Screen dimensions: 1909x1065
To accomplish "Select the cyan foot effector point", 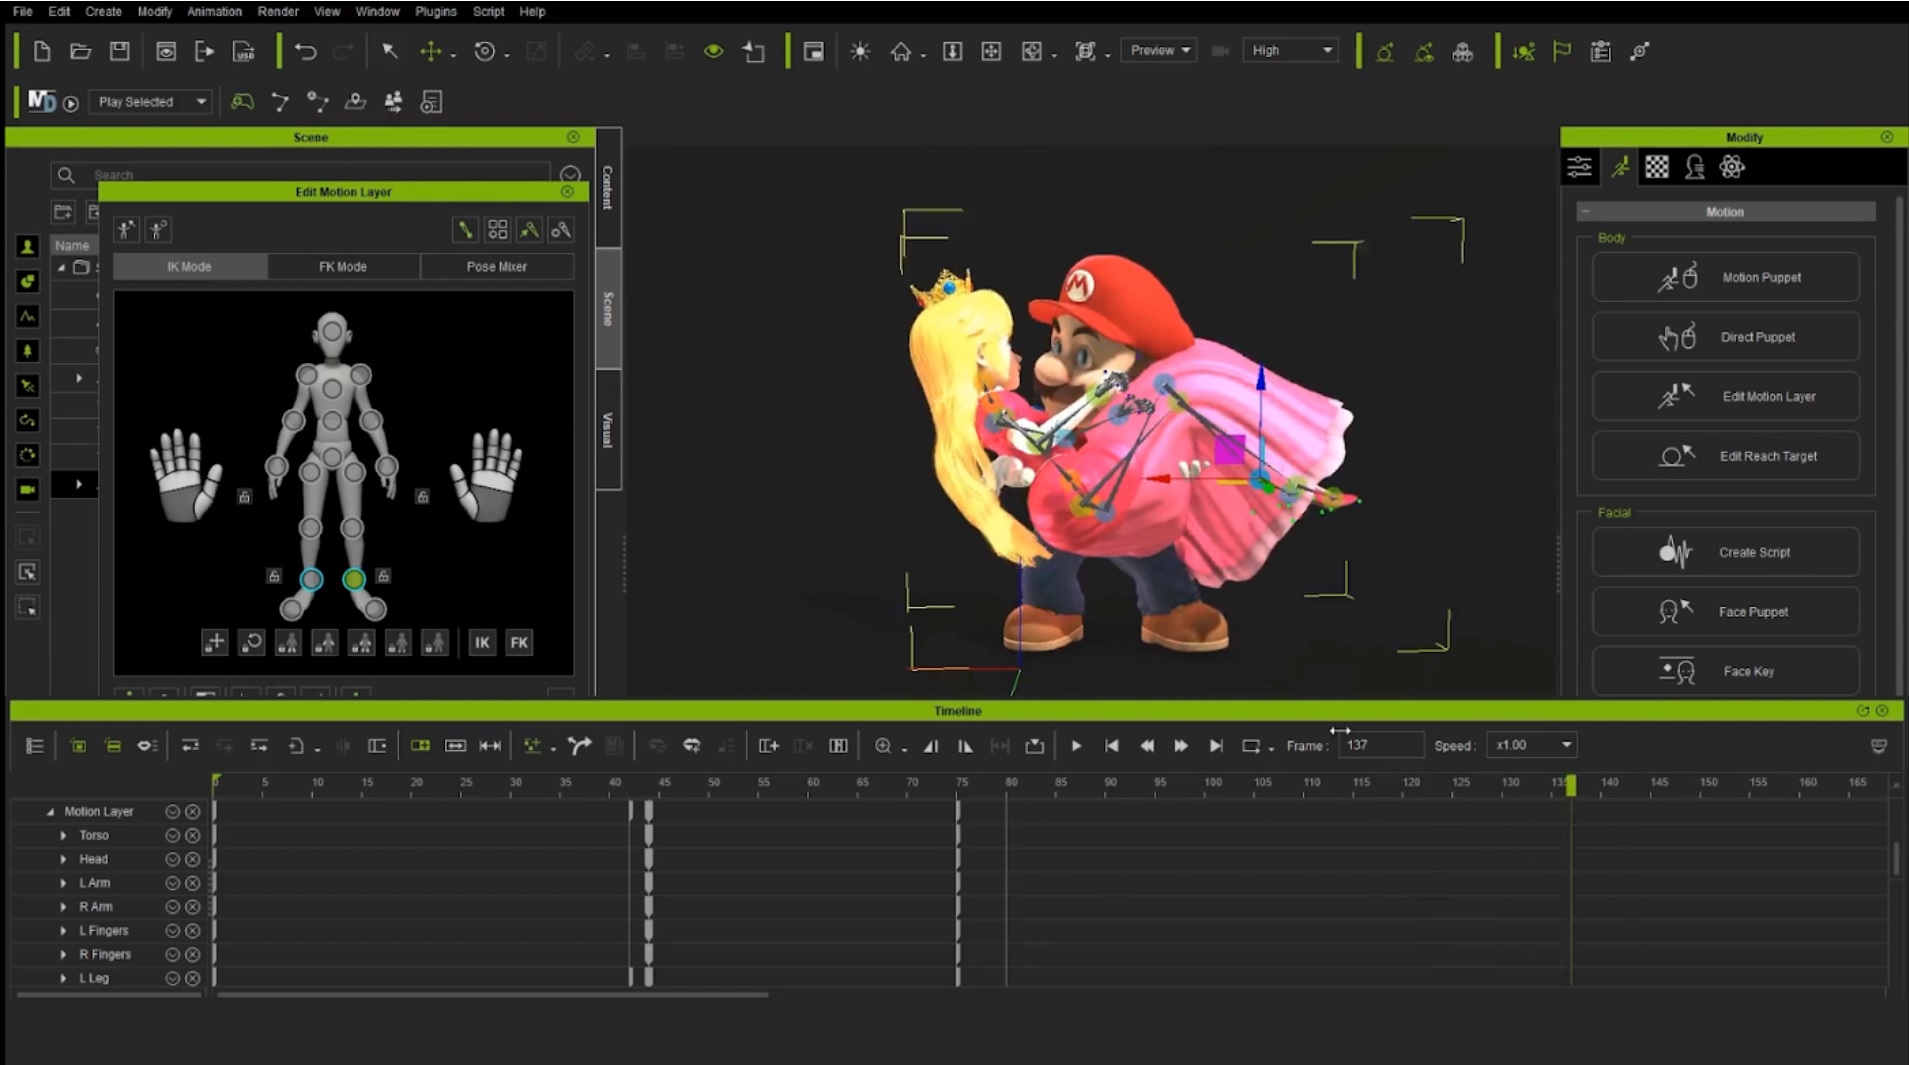I will point(312,579).
